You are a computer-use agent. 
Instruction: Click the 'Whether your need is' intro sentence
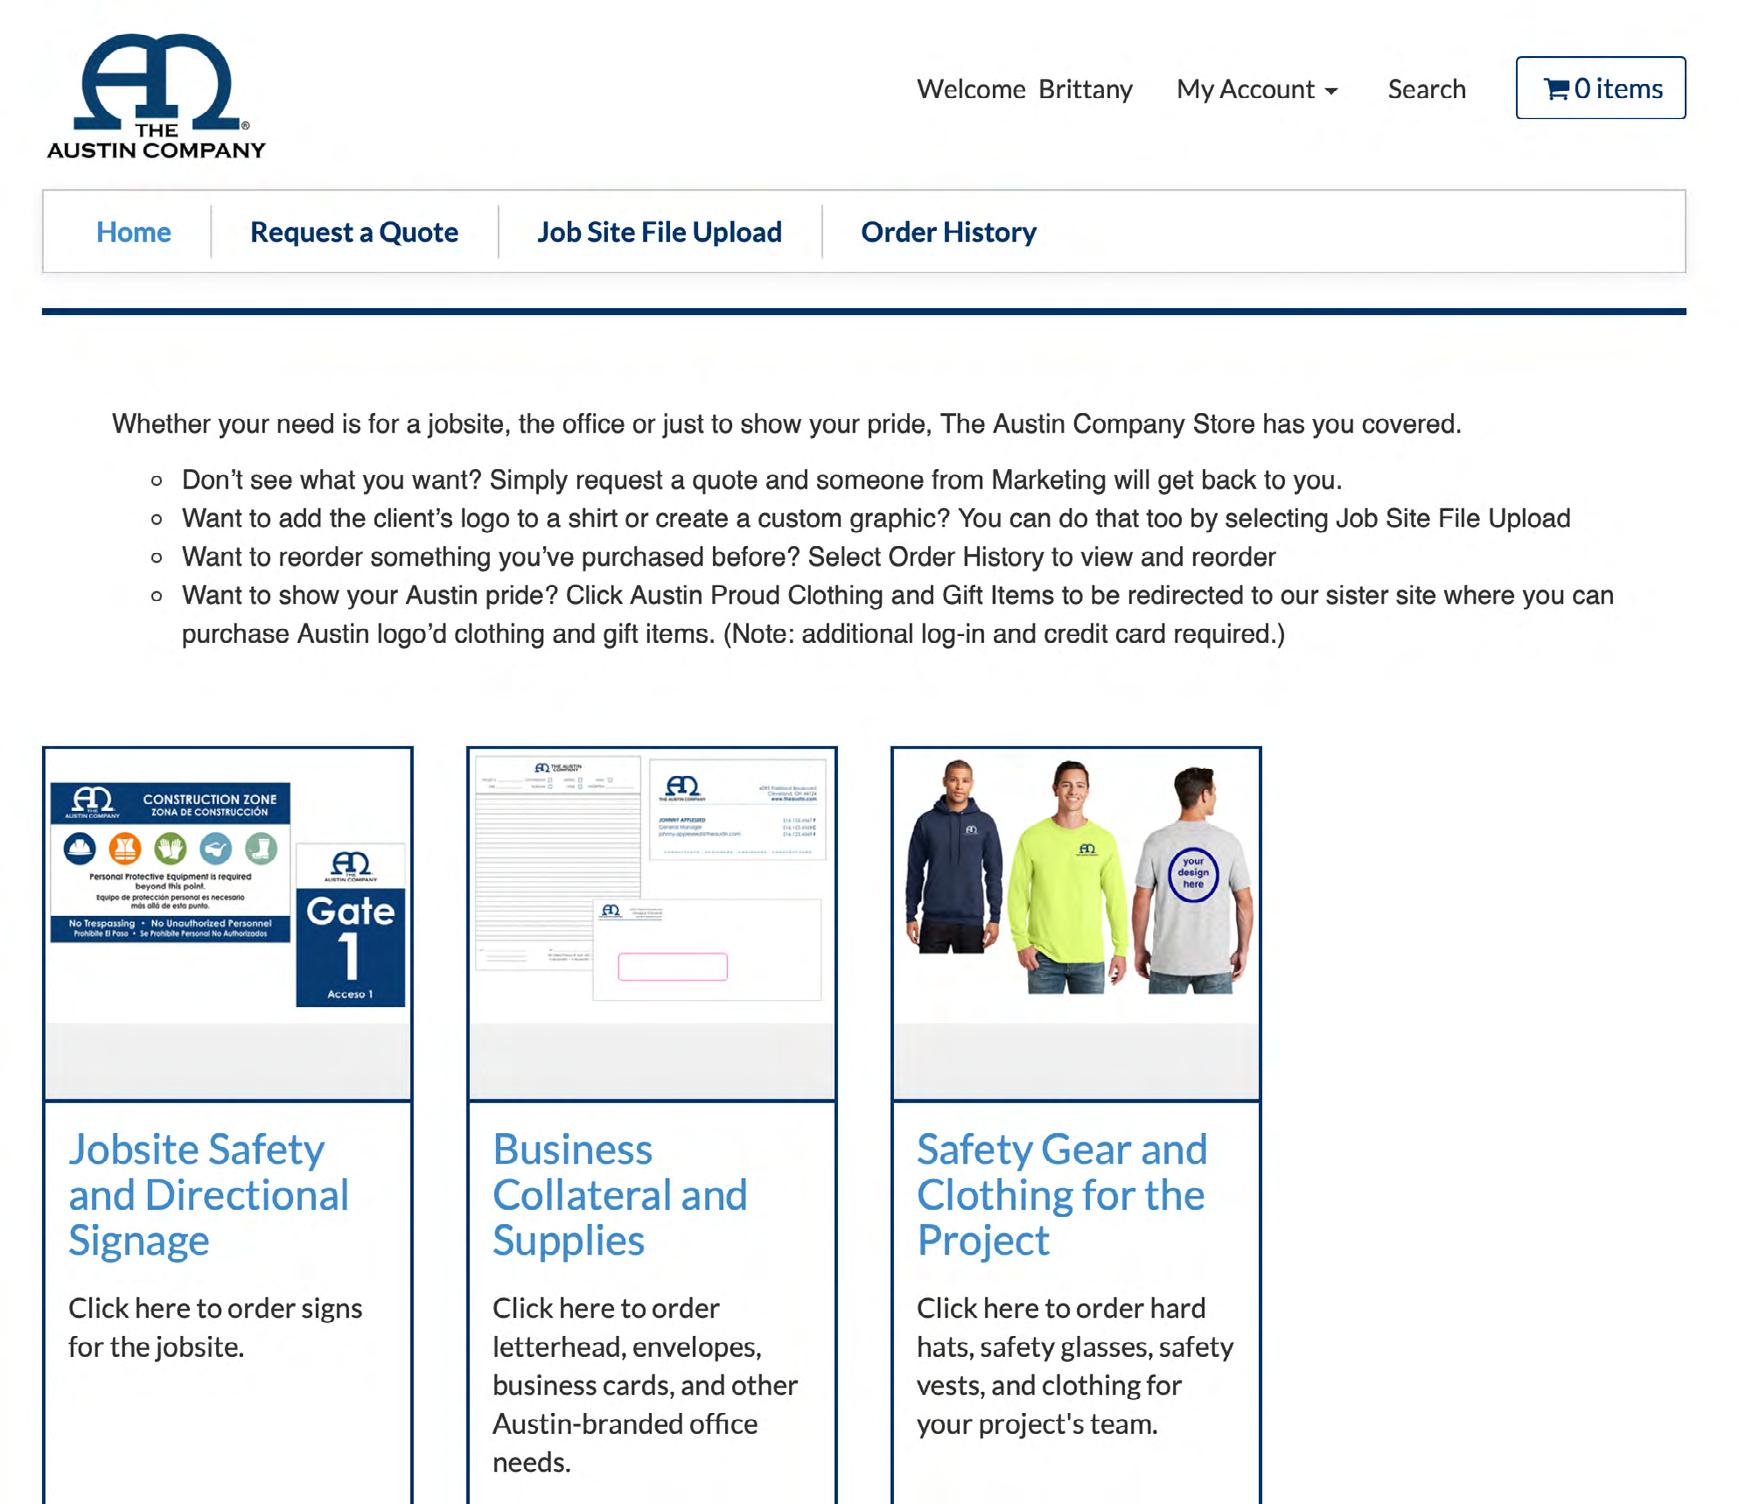coord(786,424)
